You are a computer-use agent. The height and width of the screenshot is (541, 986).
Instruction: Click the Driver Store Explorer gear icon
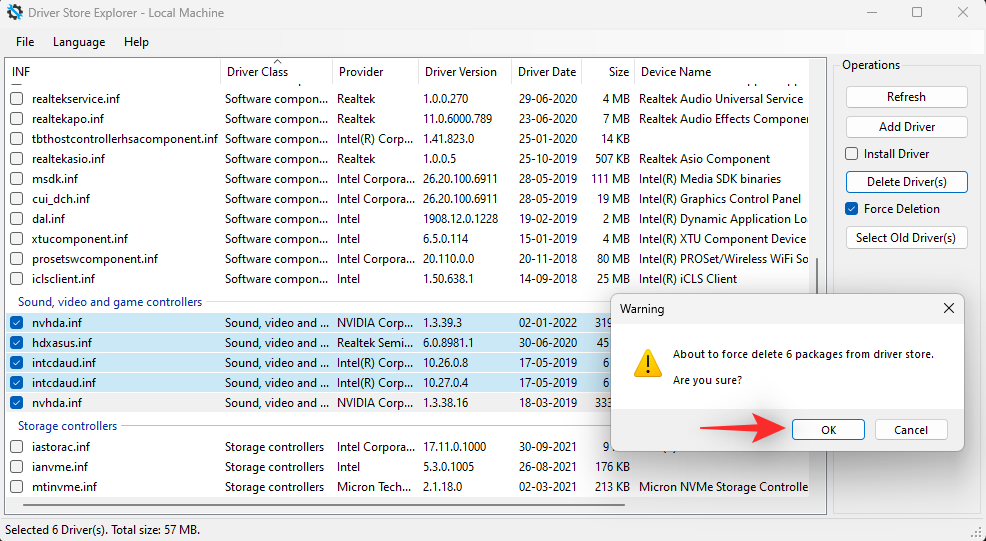pyautogui.click(x=15, y=13)
